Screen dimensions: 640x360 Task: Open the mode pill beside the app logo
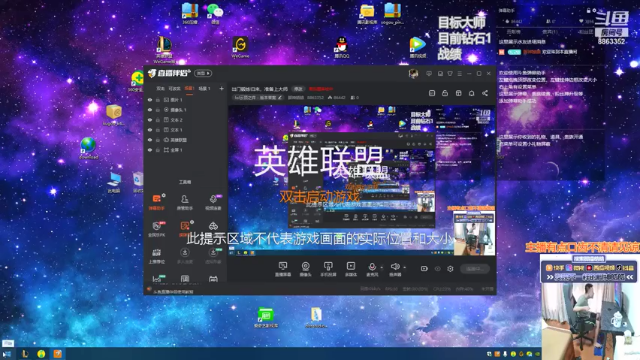(x=203, y=73)
